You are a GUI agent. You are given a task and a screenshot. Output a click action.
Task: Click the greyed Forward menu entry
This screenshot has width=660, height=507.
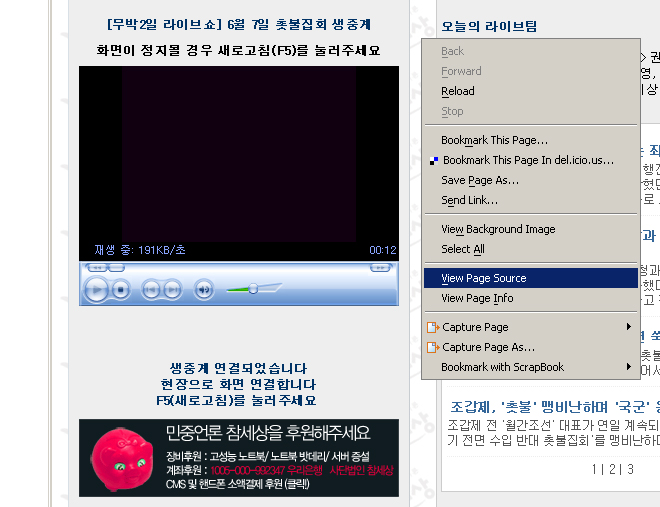point(531,72)
